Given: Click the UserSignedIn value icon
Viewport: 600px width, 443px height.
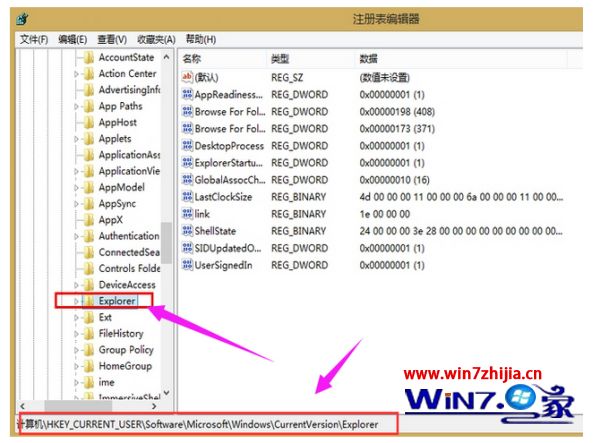Looking at the screenshot, I should 187,265.
